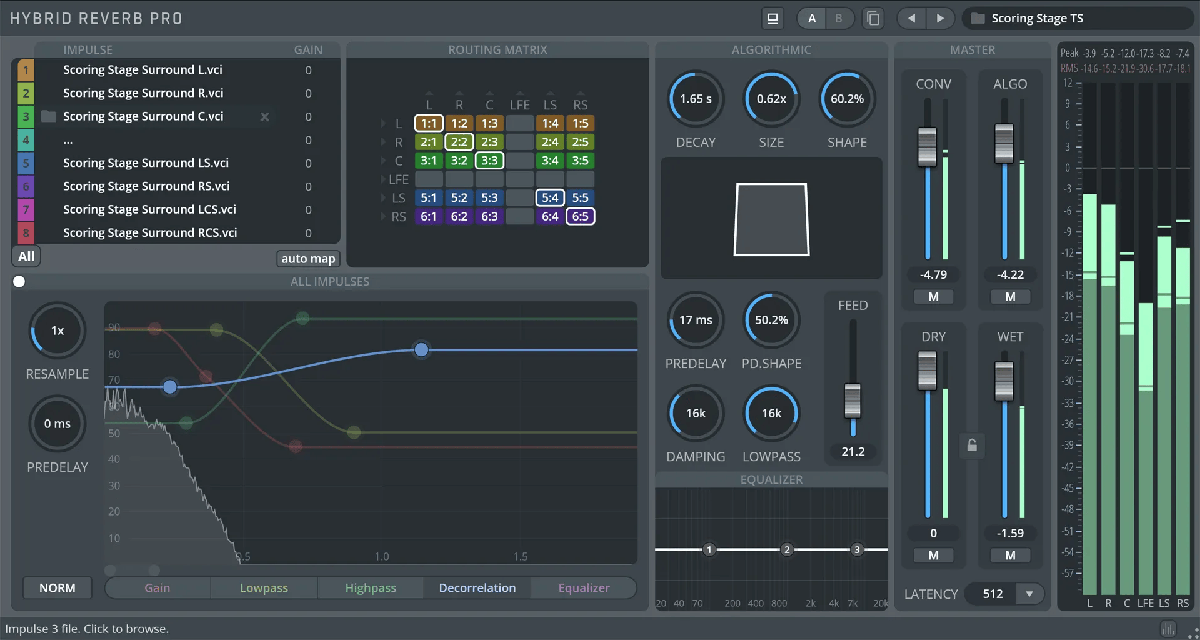Image resolution: width=1200 pixels, height=640 pixels.
Task: Go to the next preset arrow
Action: coord(939,18)
